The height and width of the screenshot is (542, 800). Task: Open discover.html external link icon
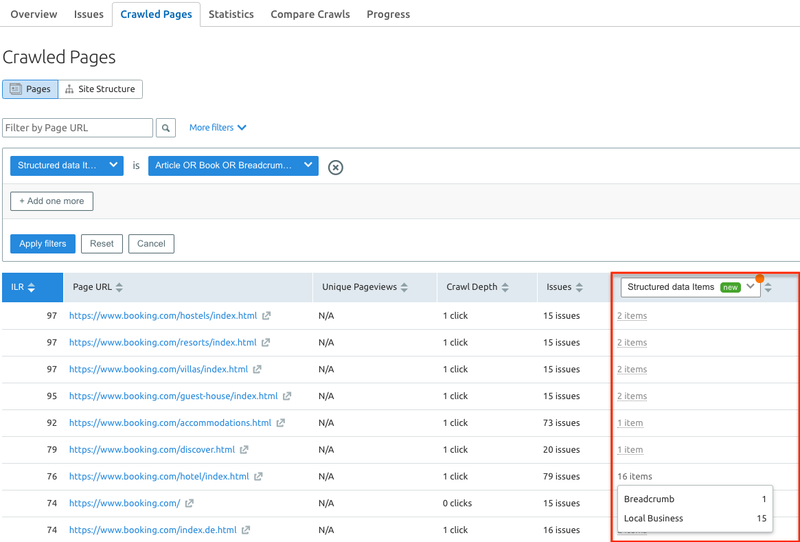tap(244, 450)
